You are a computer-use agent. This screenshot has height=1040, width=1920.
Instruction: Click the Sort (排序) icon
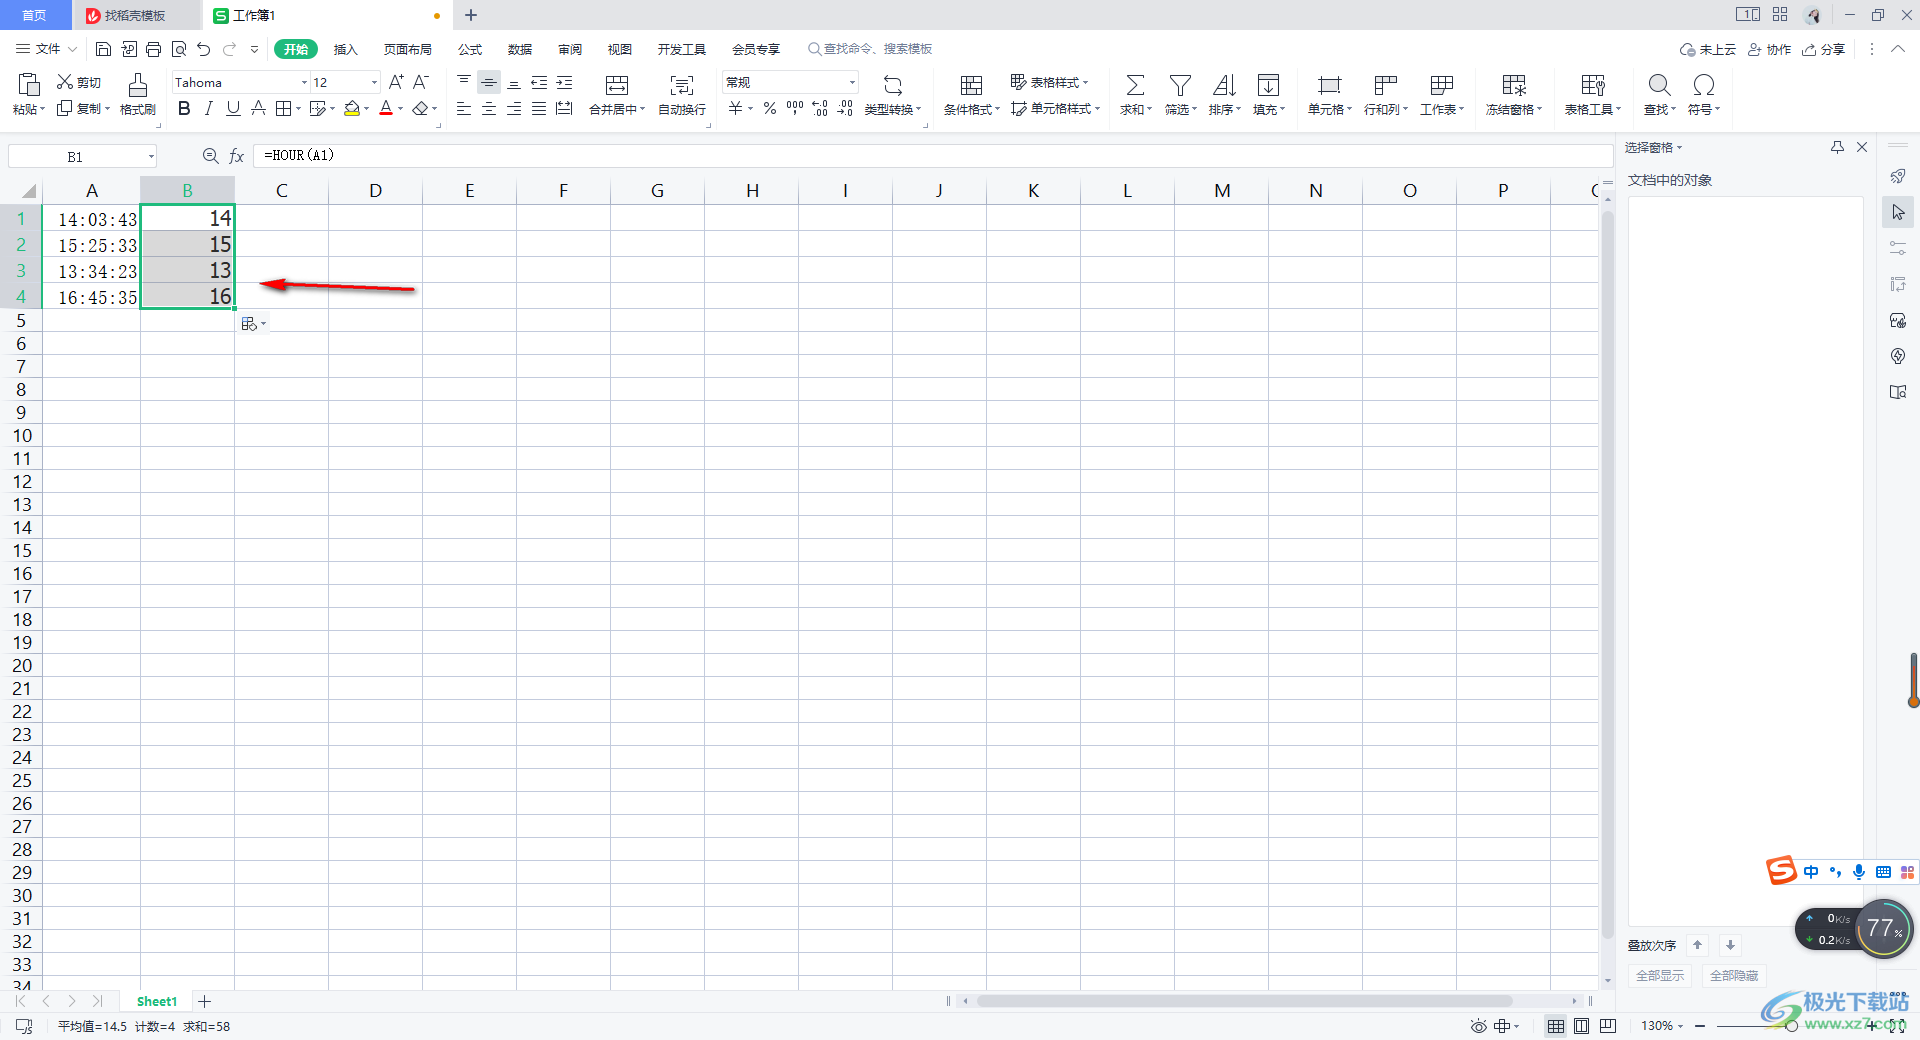[1224, 85]
